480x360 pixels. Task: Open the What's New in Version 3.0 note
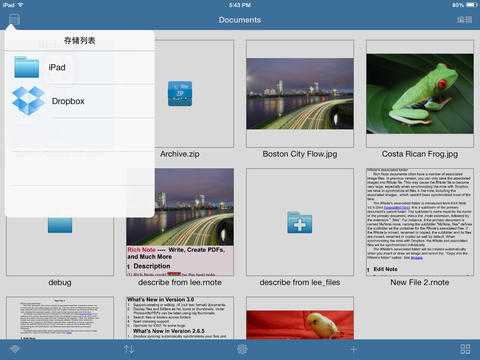coord(180,318)
